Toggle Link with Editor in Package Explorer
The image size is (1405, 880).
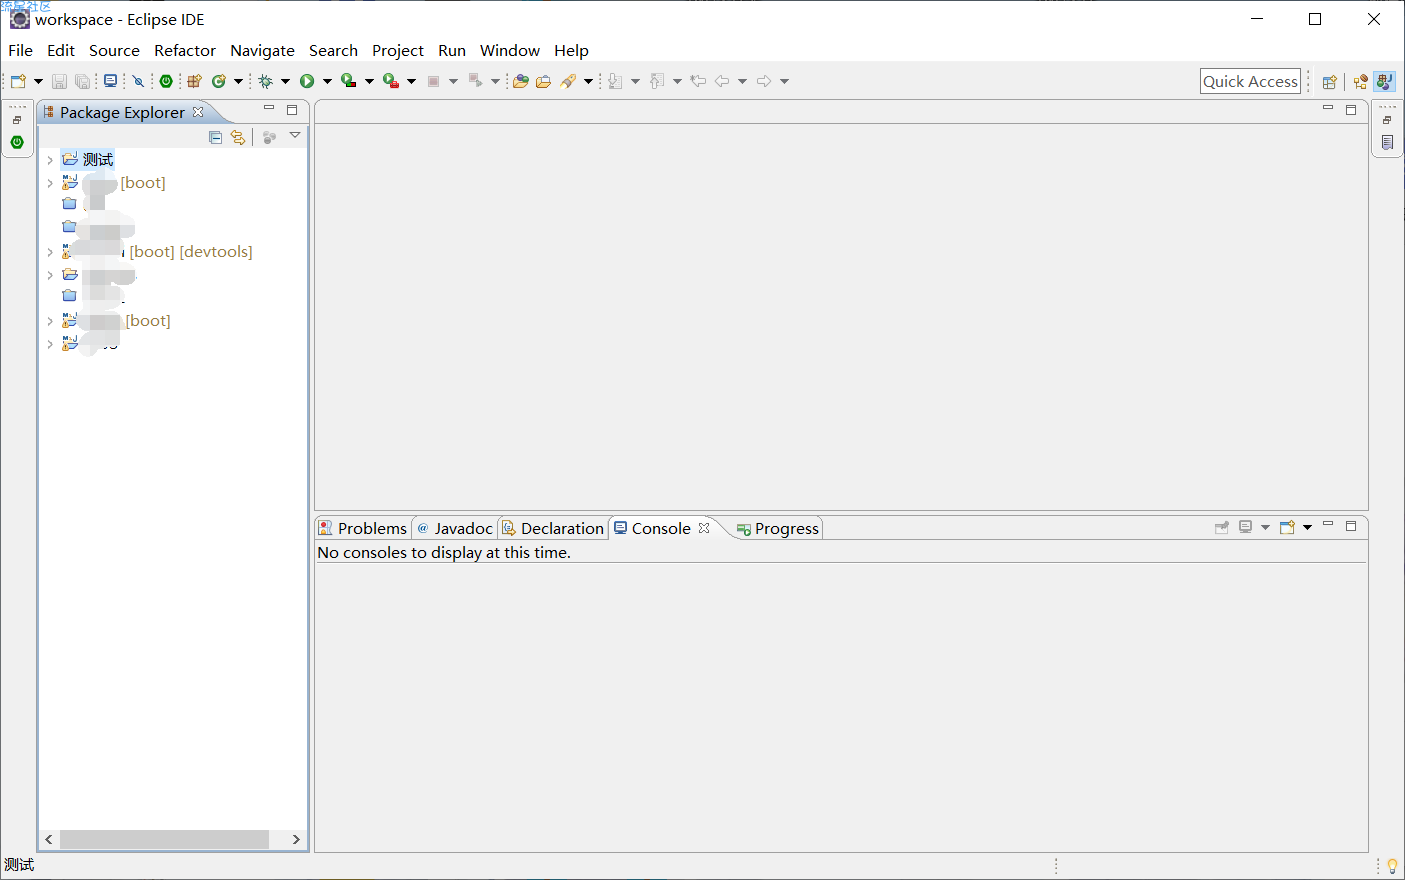pyautogui.click(x=238, y=137)
